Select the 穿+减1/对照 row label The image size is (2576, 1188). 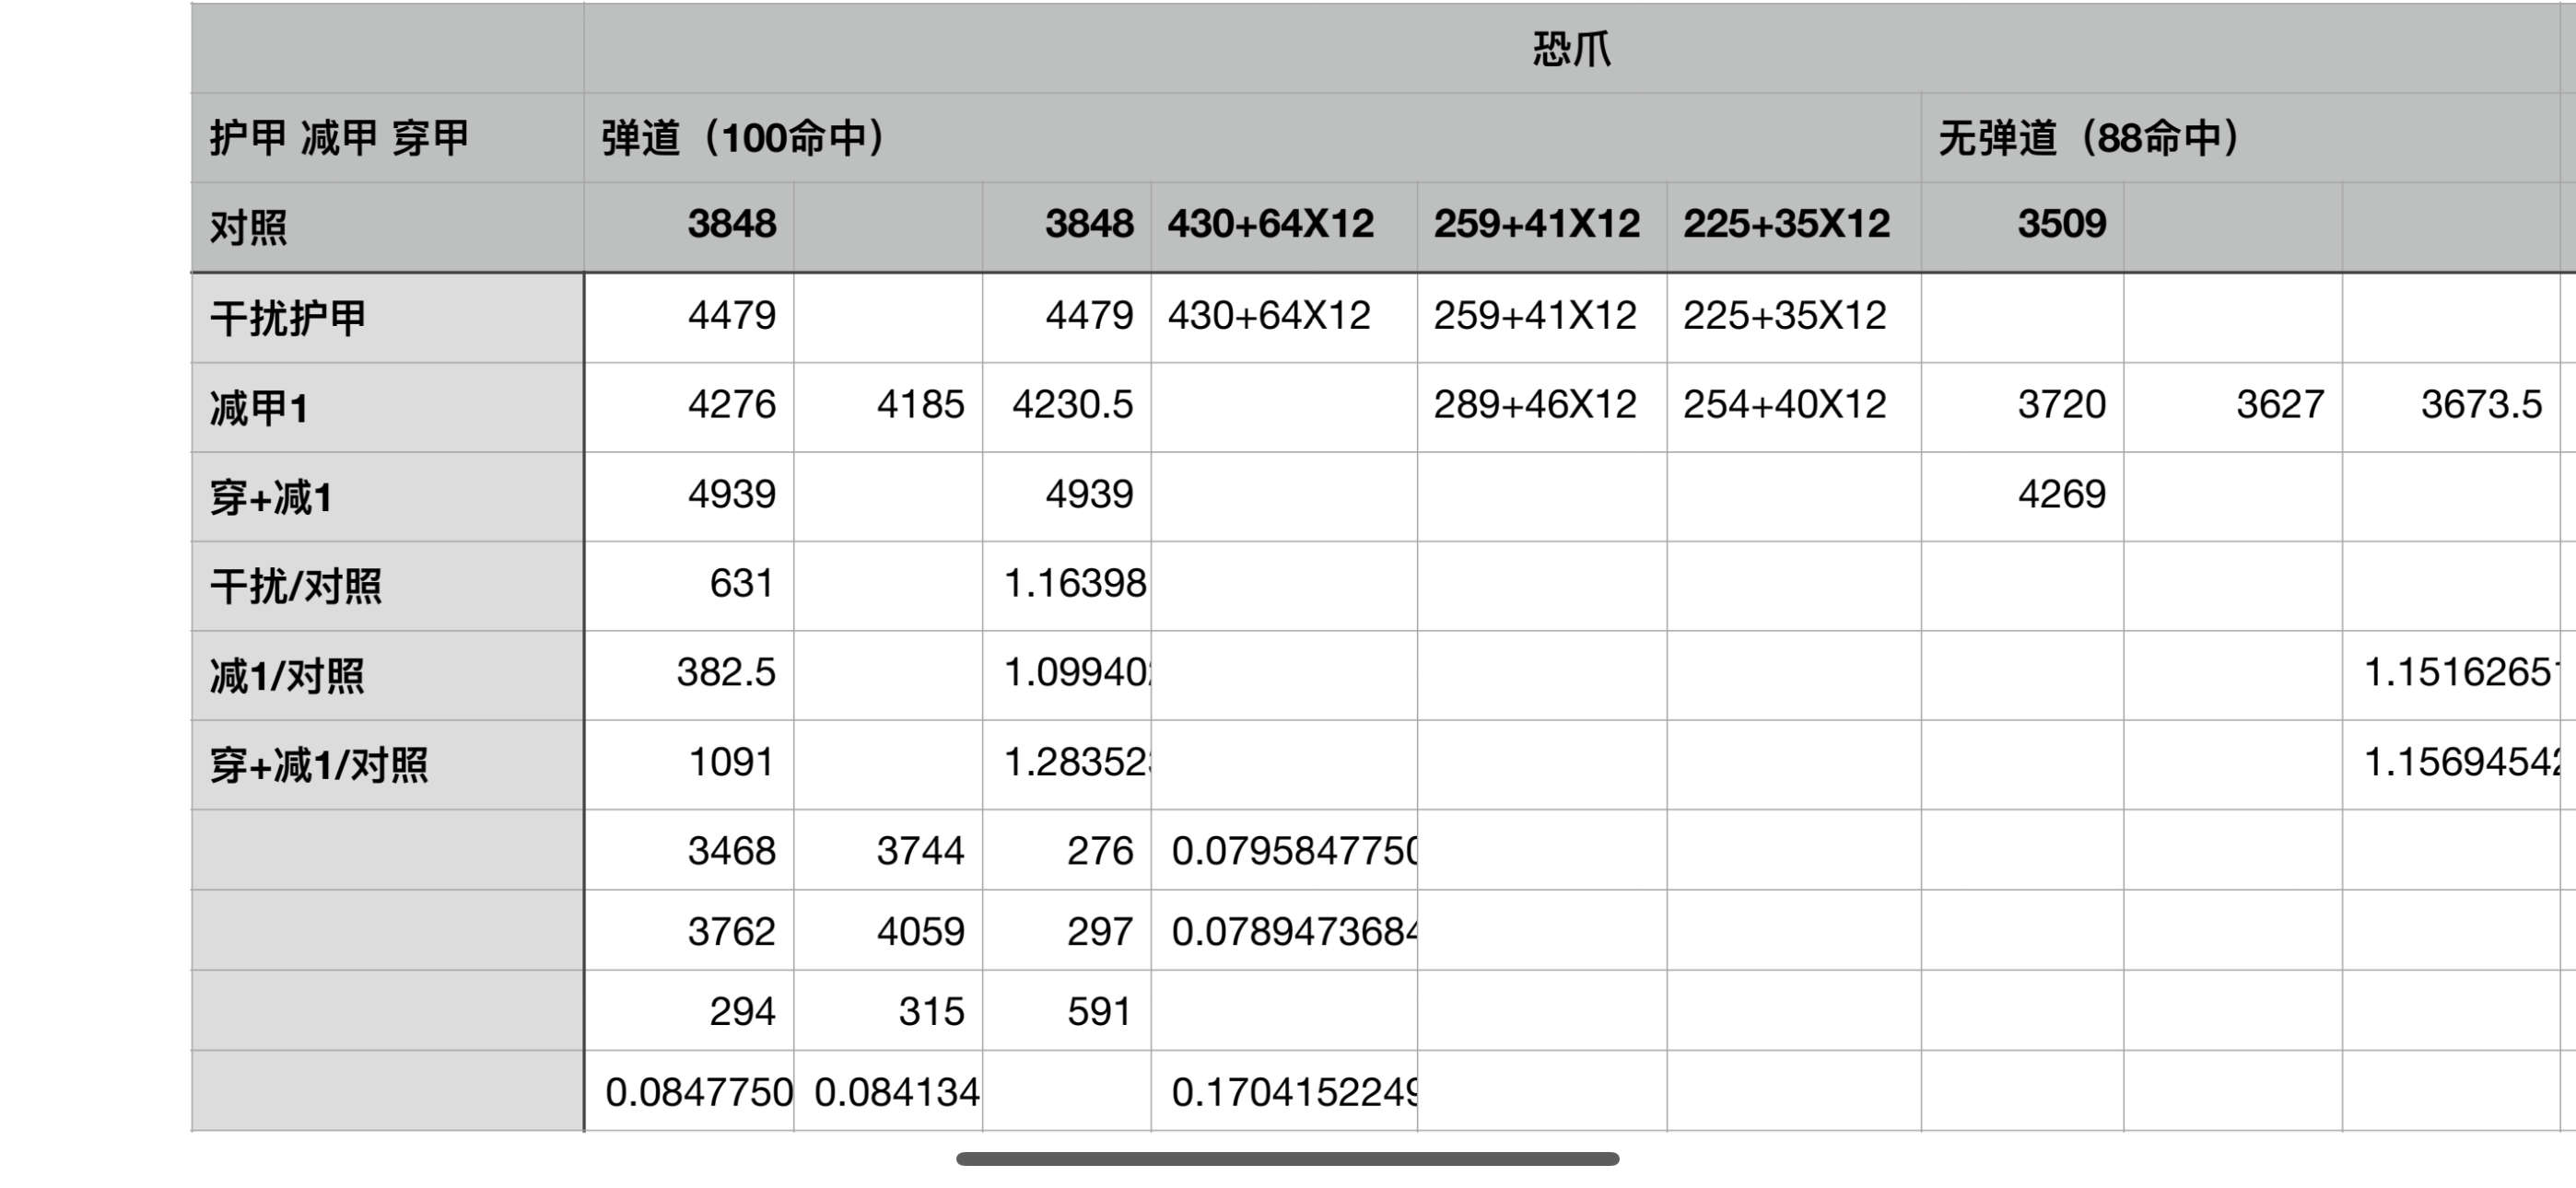(319, 766)
